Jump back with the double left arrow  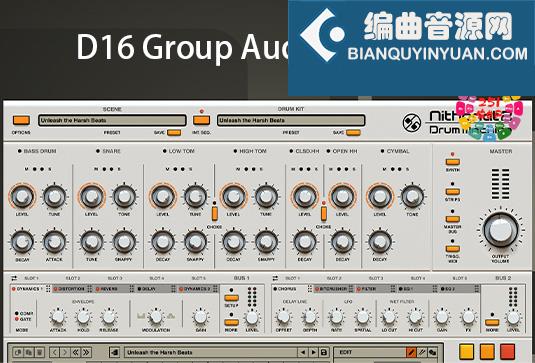(x=76, y=352)
